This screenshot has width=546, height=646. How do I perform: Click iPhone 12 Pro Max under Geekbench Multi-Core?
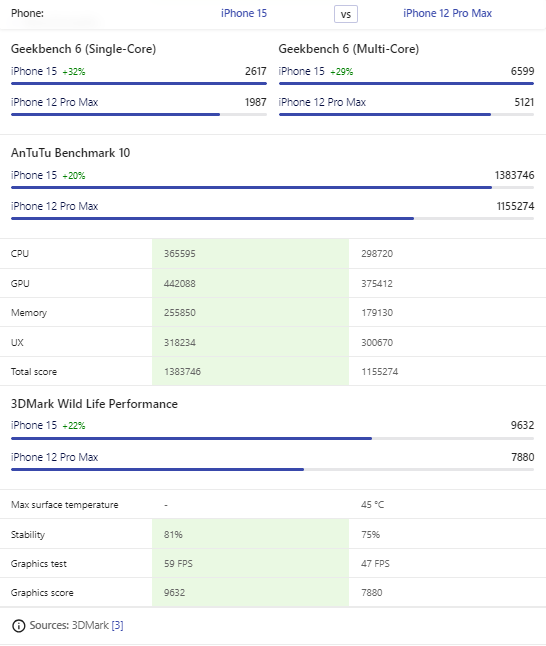(322, 102)
